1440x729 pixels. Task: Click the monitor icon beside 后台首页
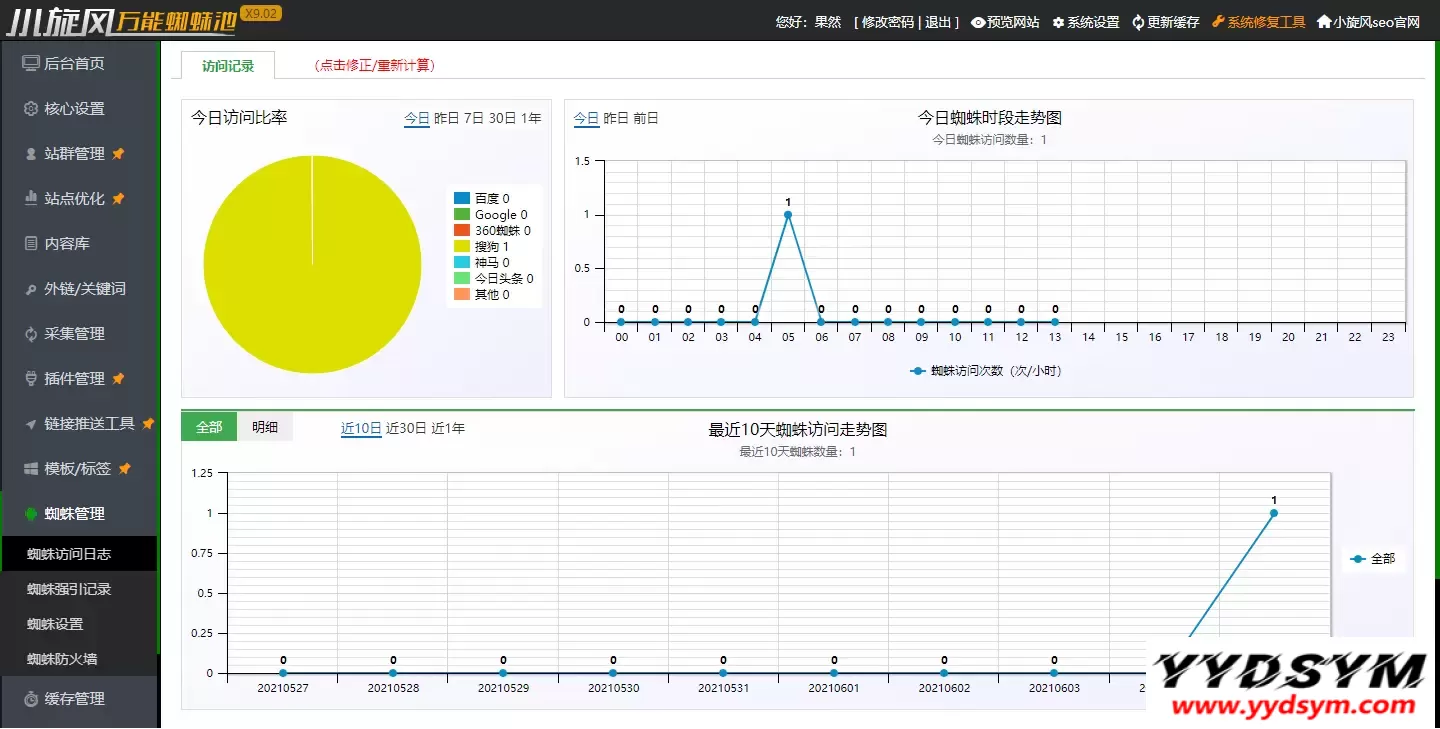click(31, 64)
